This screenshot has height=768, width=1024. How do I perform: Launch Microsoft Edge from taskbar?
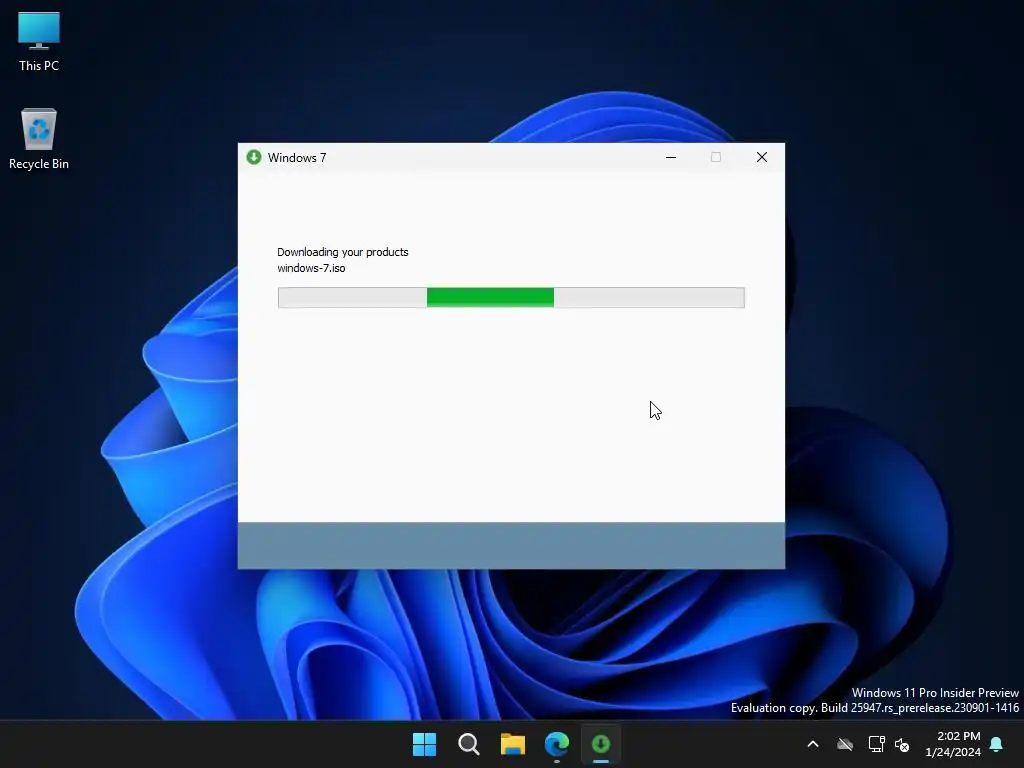[557, 744]
